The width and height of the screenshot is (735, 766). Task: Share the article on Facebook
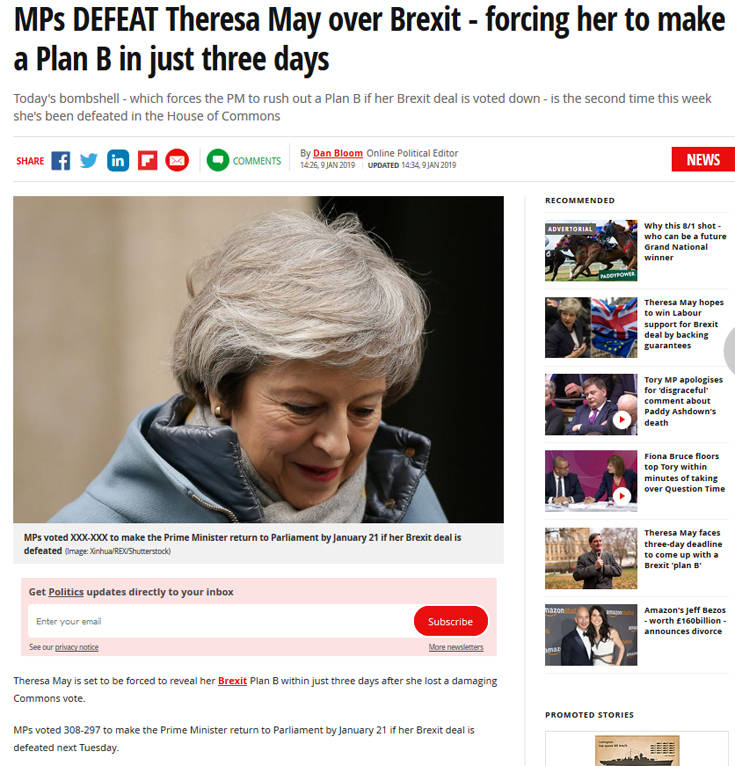[x=61, y=160]
